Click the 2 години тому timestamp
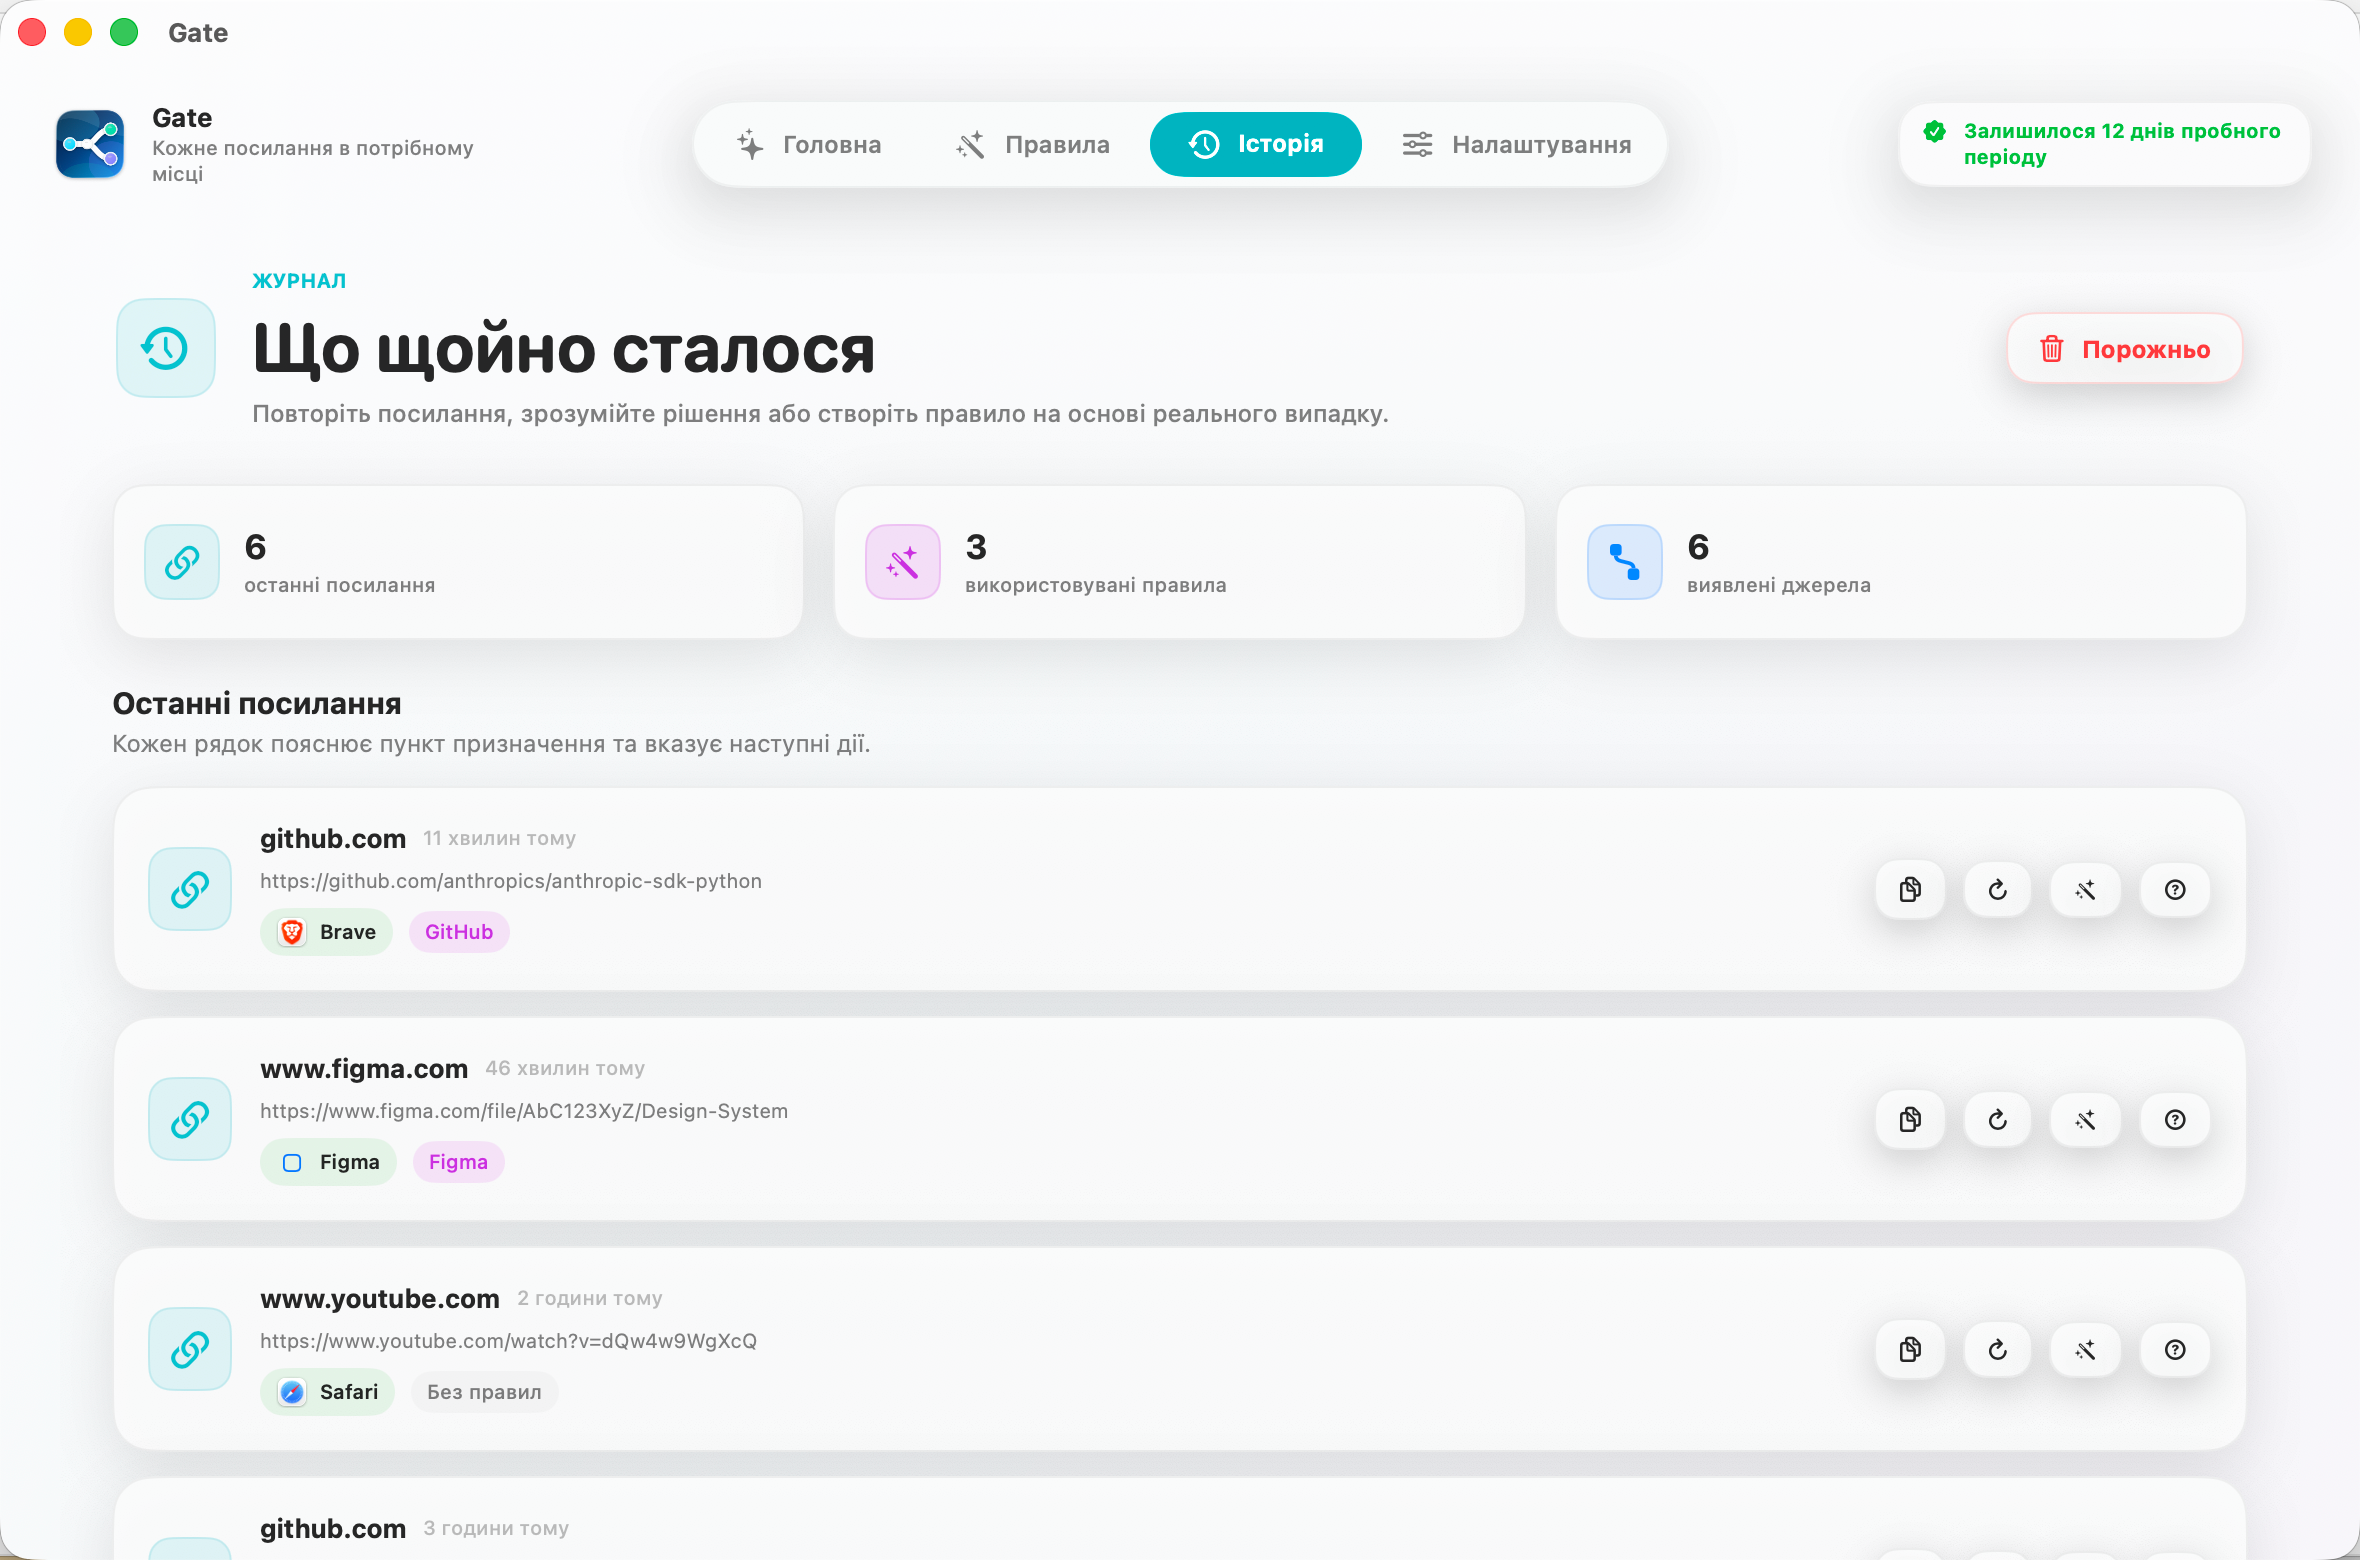 pyautogui.click(x=590, y=1299)
